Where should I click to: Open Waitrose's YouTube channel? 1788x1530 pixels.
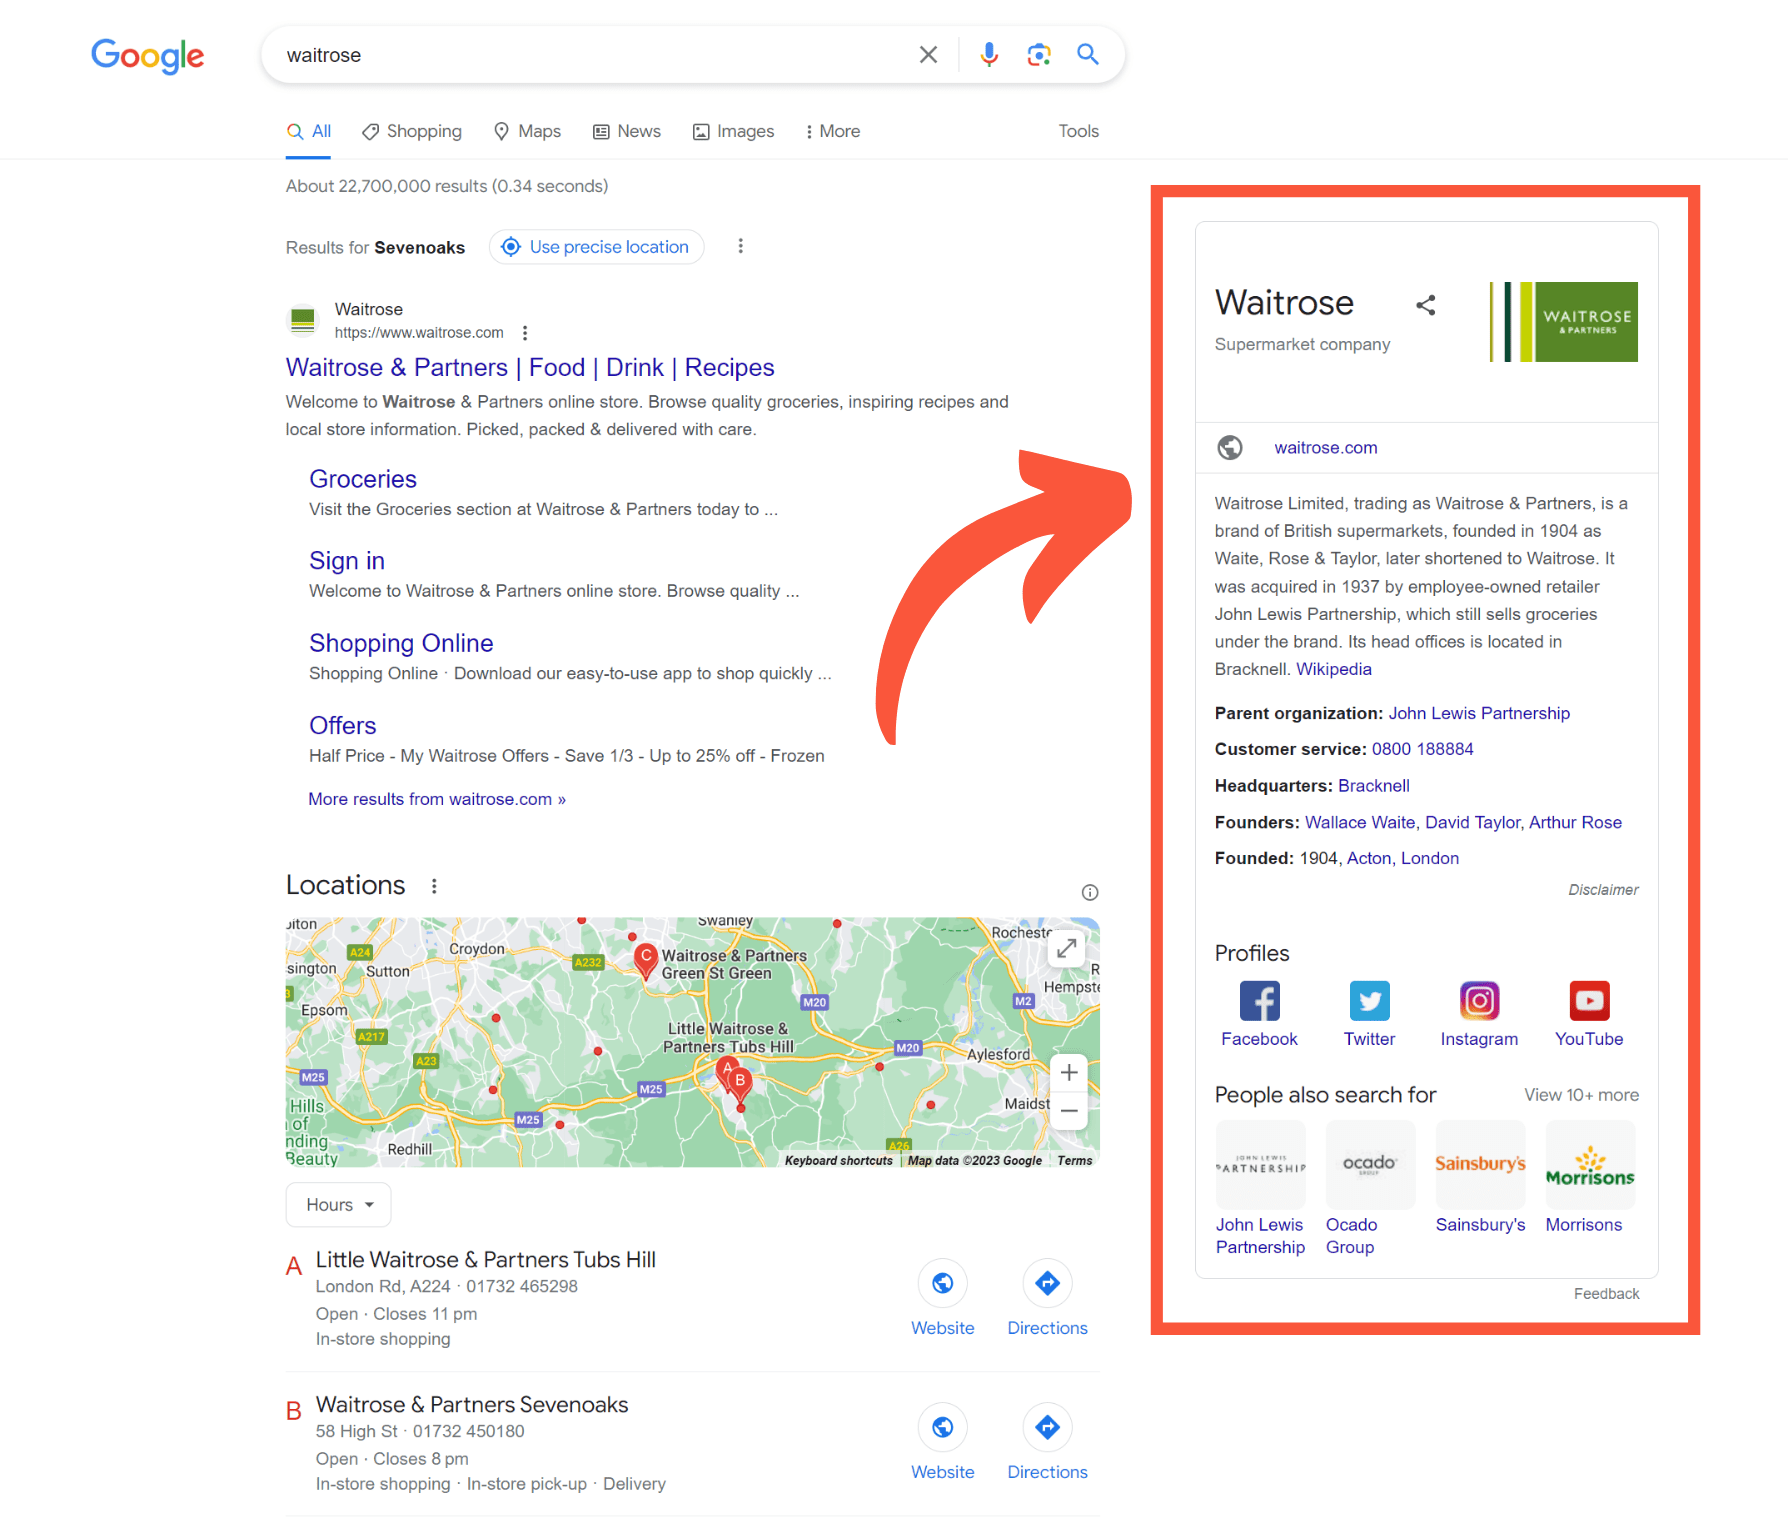pos(1588,1000)
